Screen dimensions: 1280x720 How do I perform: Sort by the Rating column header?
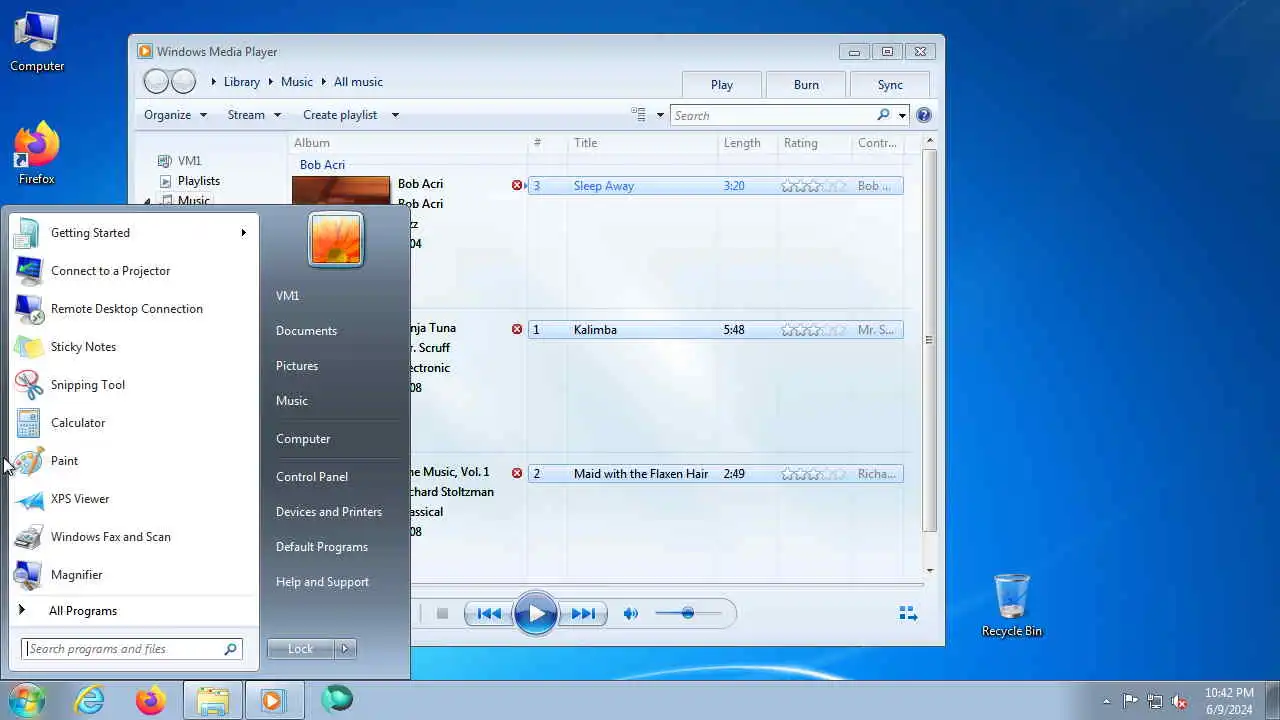point(800,143)
